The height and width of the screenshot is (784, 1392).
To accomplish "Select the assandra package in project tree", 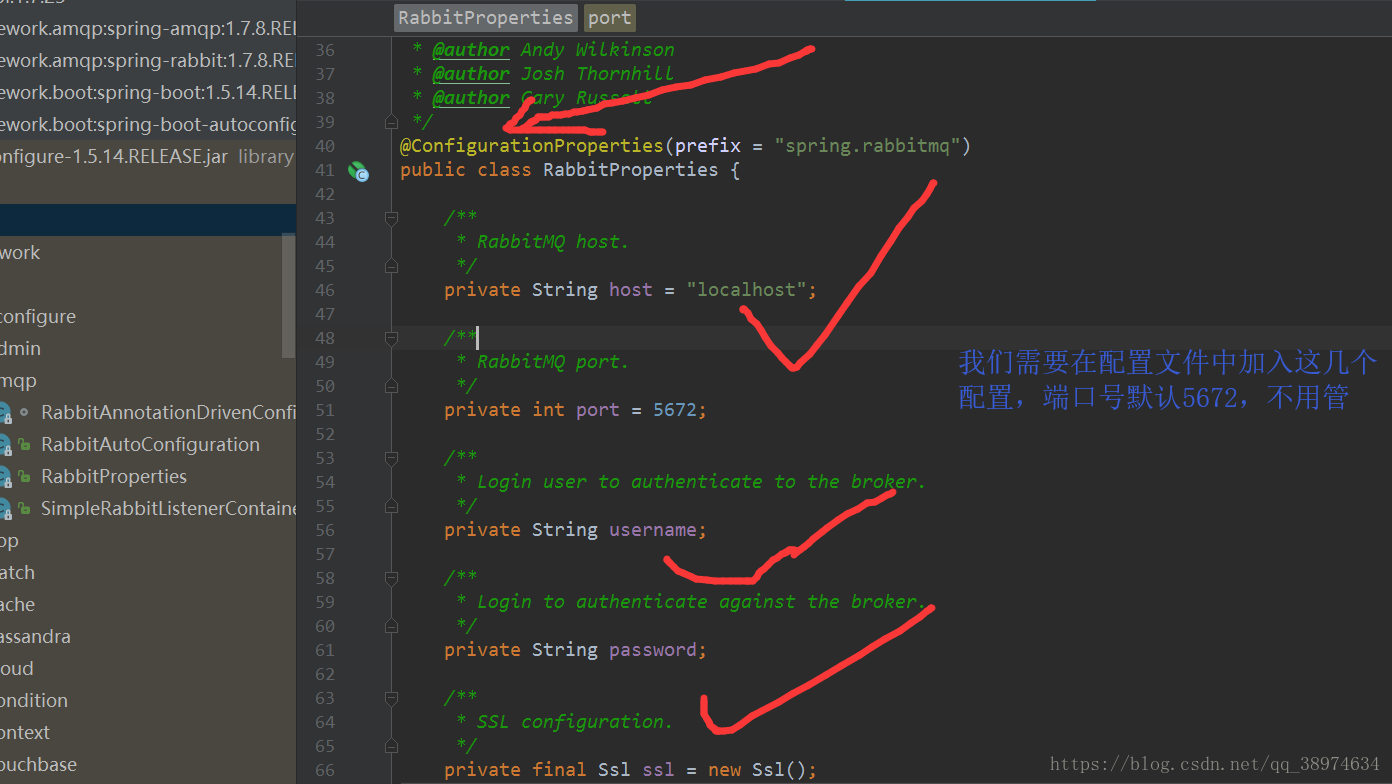I will tap(36, 637).
